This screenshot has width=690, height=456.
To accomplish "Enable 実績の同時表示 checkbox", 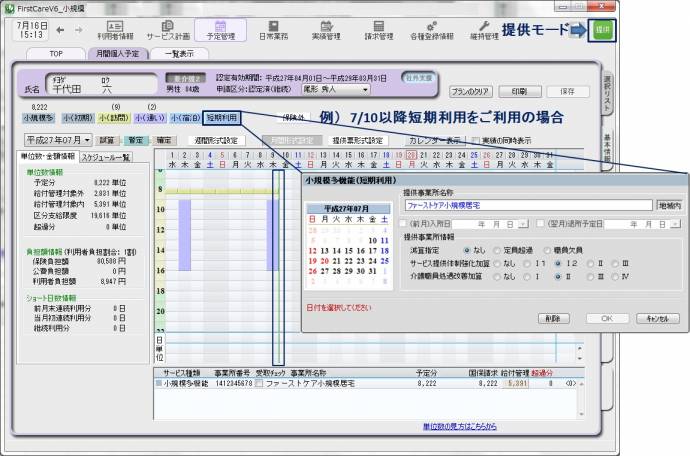I will pos(476,141).
